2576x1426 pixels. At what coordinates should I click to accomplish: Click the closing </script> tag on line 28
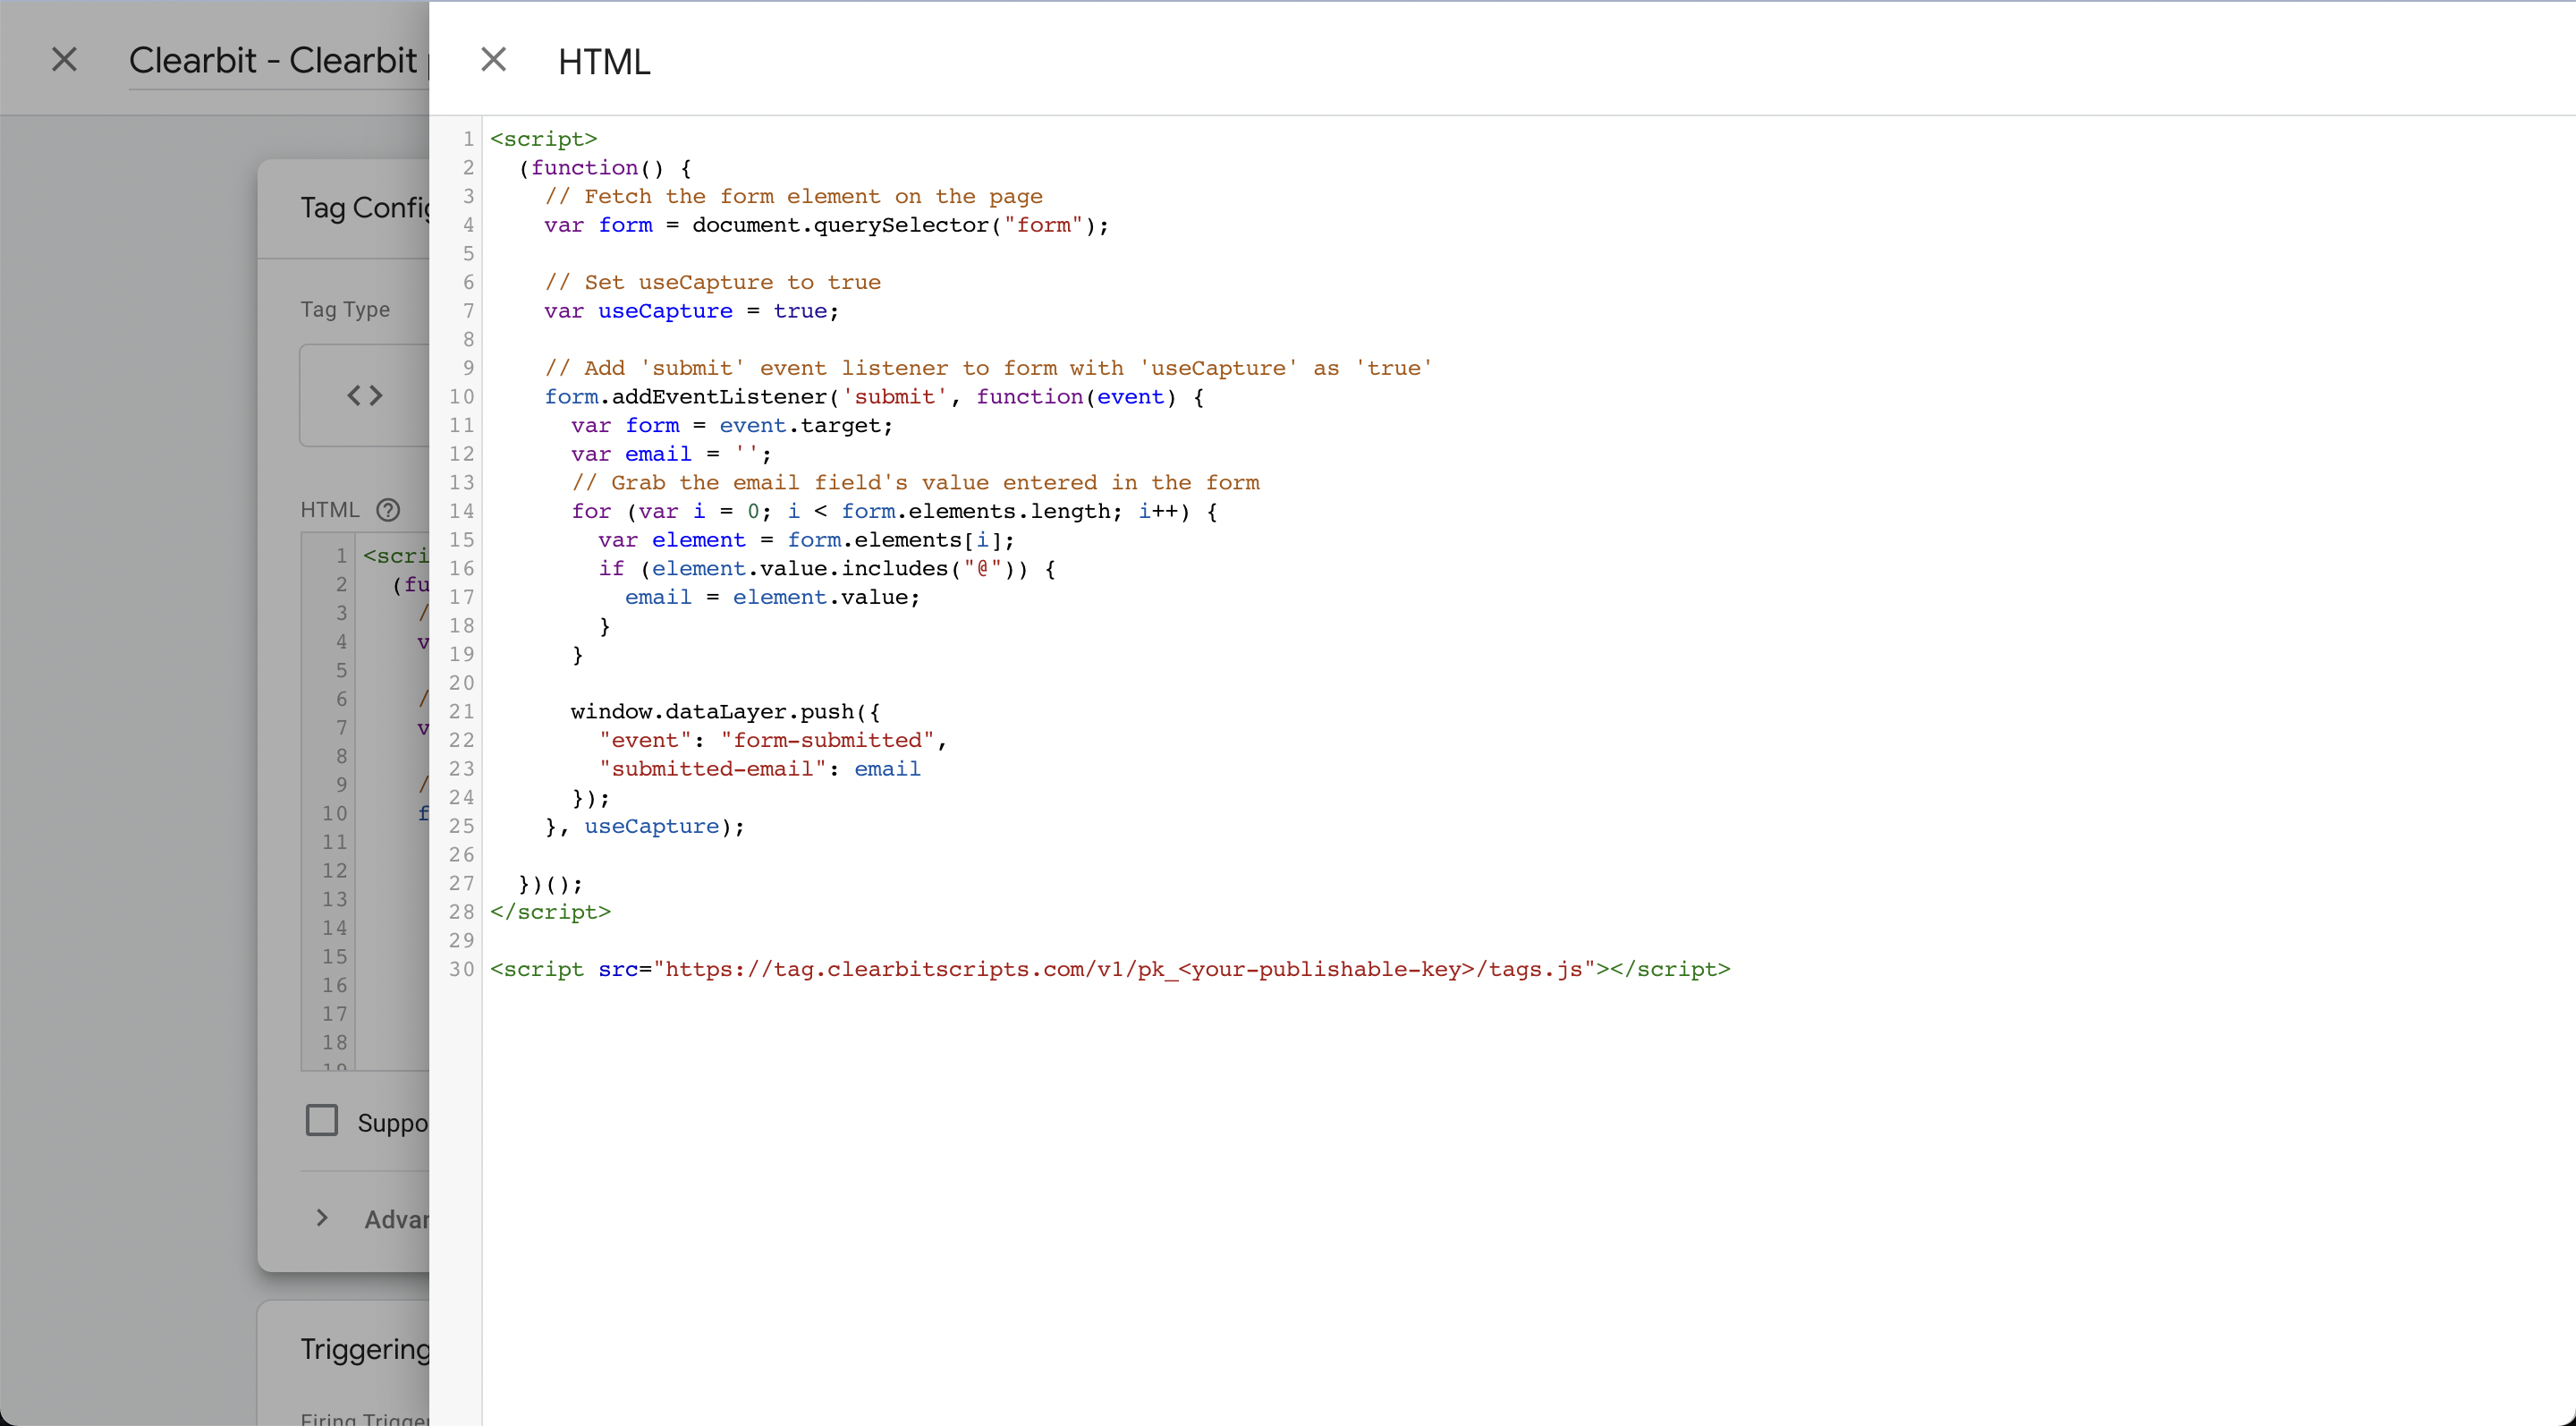coord(550,912)
